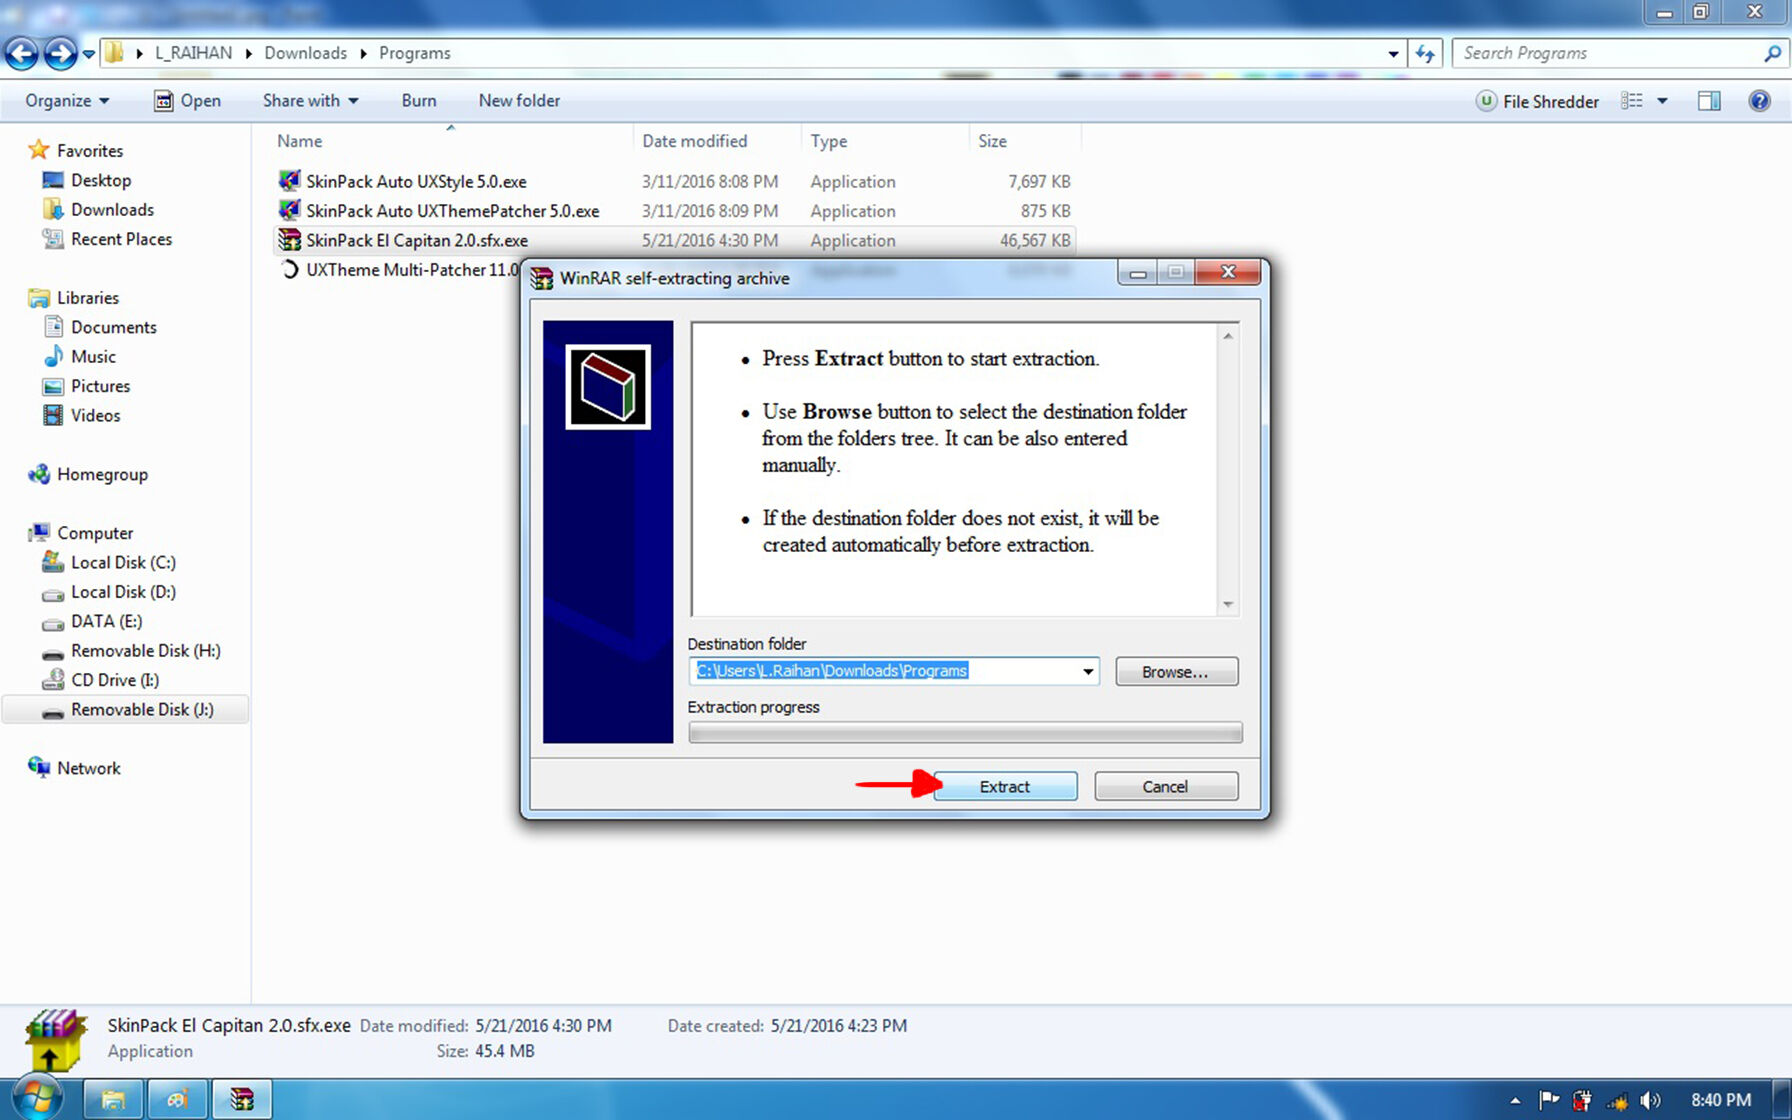The width and height of the screenshot is (1792, 1120).
Task: Click scroll-down arrow in WinRAR instructions
Action: click(1228, 605)
